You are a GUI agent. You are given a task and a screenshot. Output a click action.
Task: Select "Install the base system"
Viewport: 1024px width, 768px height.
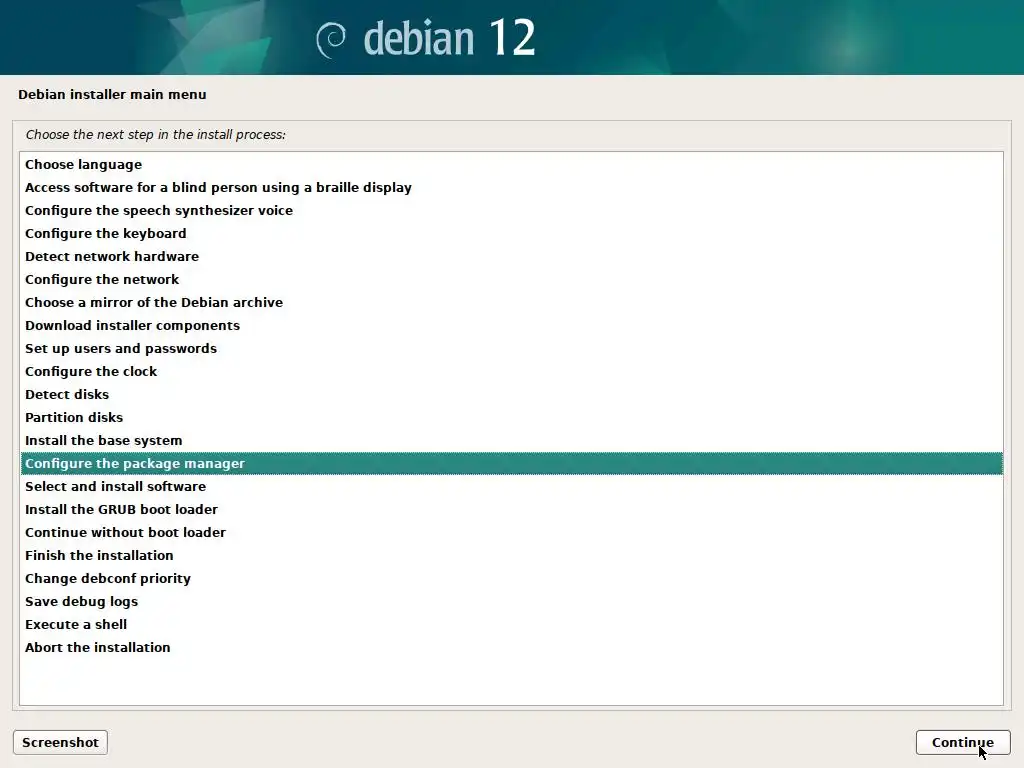(x=511, y=440)
